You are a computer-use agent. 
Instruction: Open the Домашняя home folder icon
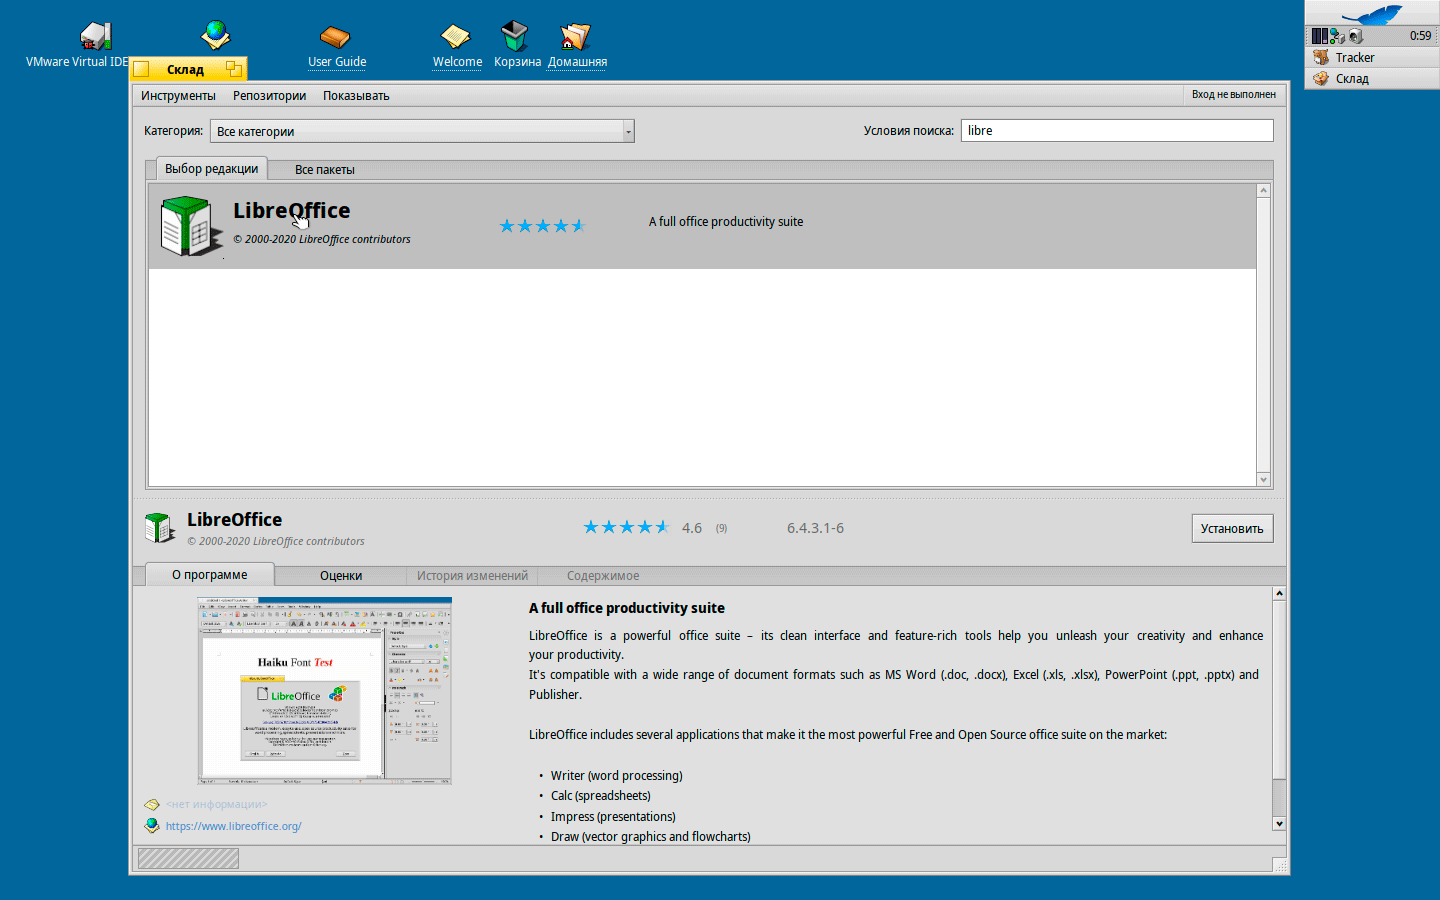click(576, 37)
